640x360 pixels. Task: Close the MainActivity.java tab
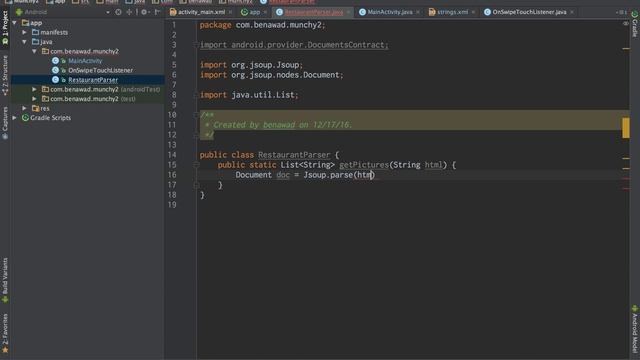(x=418, y=12)
